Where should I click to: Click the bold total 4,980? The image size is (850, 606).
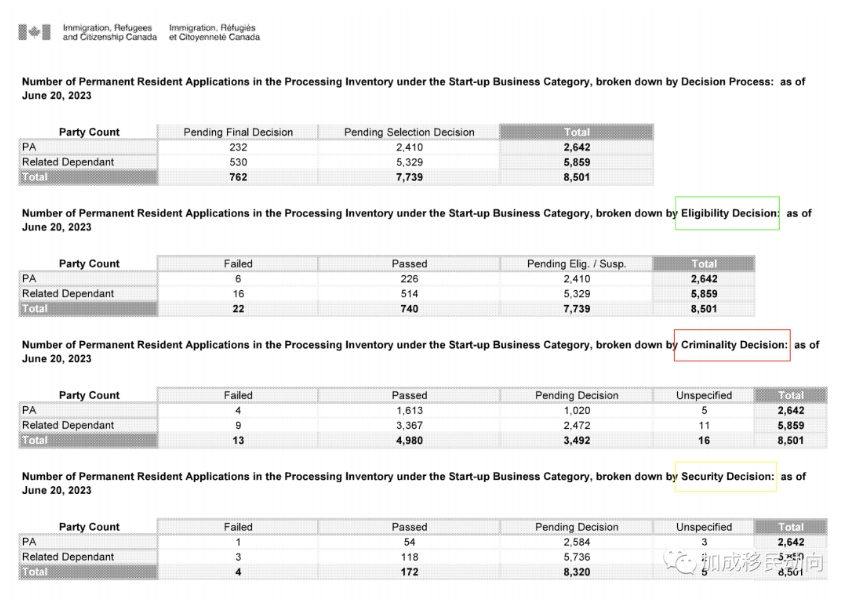409,441
